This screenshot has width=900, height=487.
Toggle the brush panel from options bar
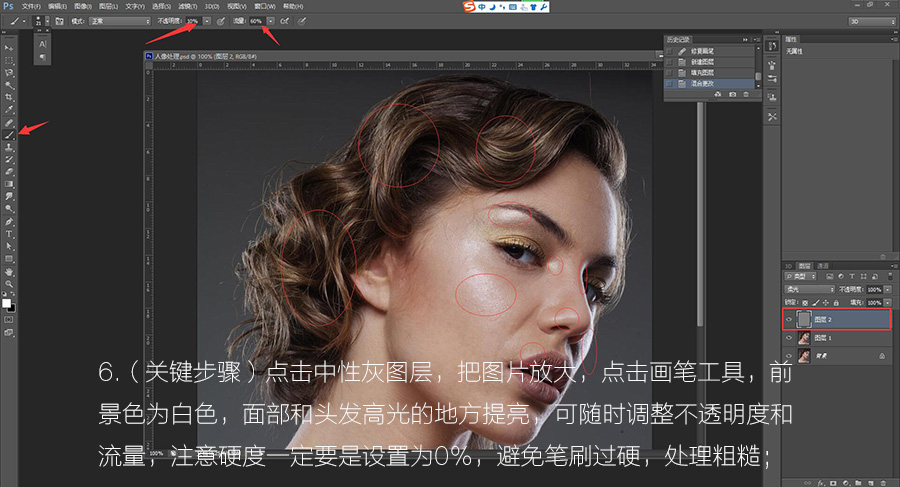point(59,21)
